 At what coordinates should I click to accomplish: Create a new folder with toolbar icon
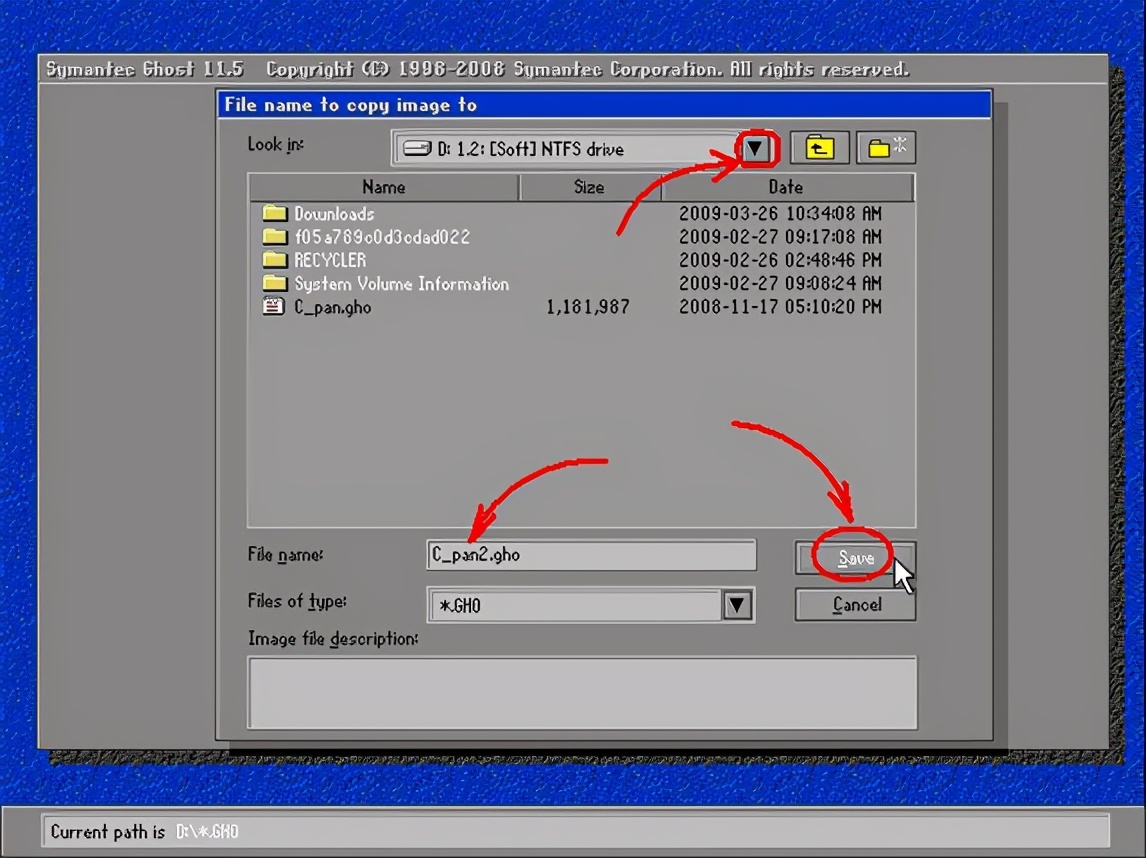click(x=886, y=148)
